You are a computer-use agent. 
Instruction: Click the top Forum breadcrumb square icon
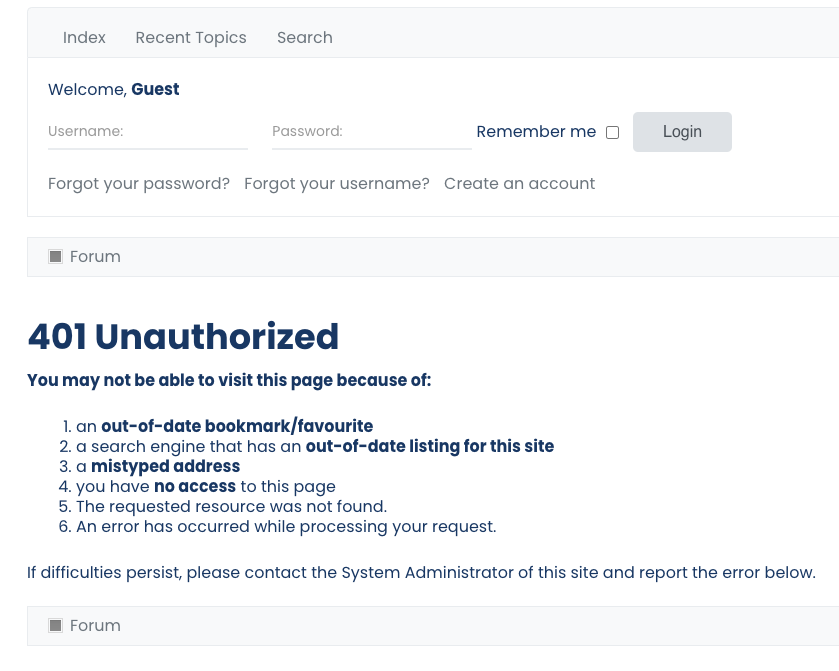click(x=56, y=256)
